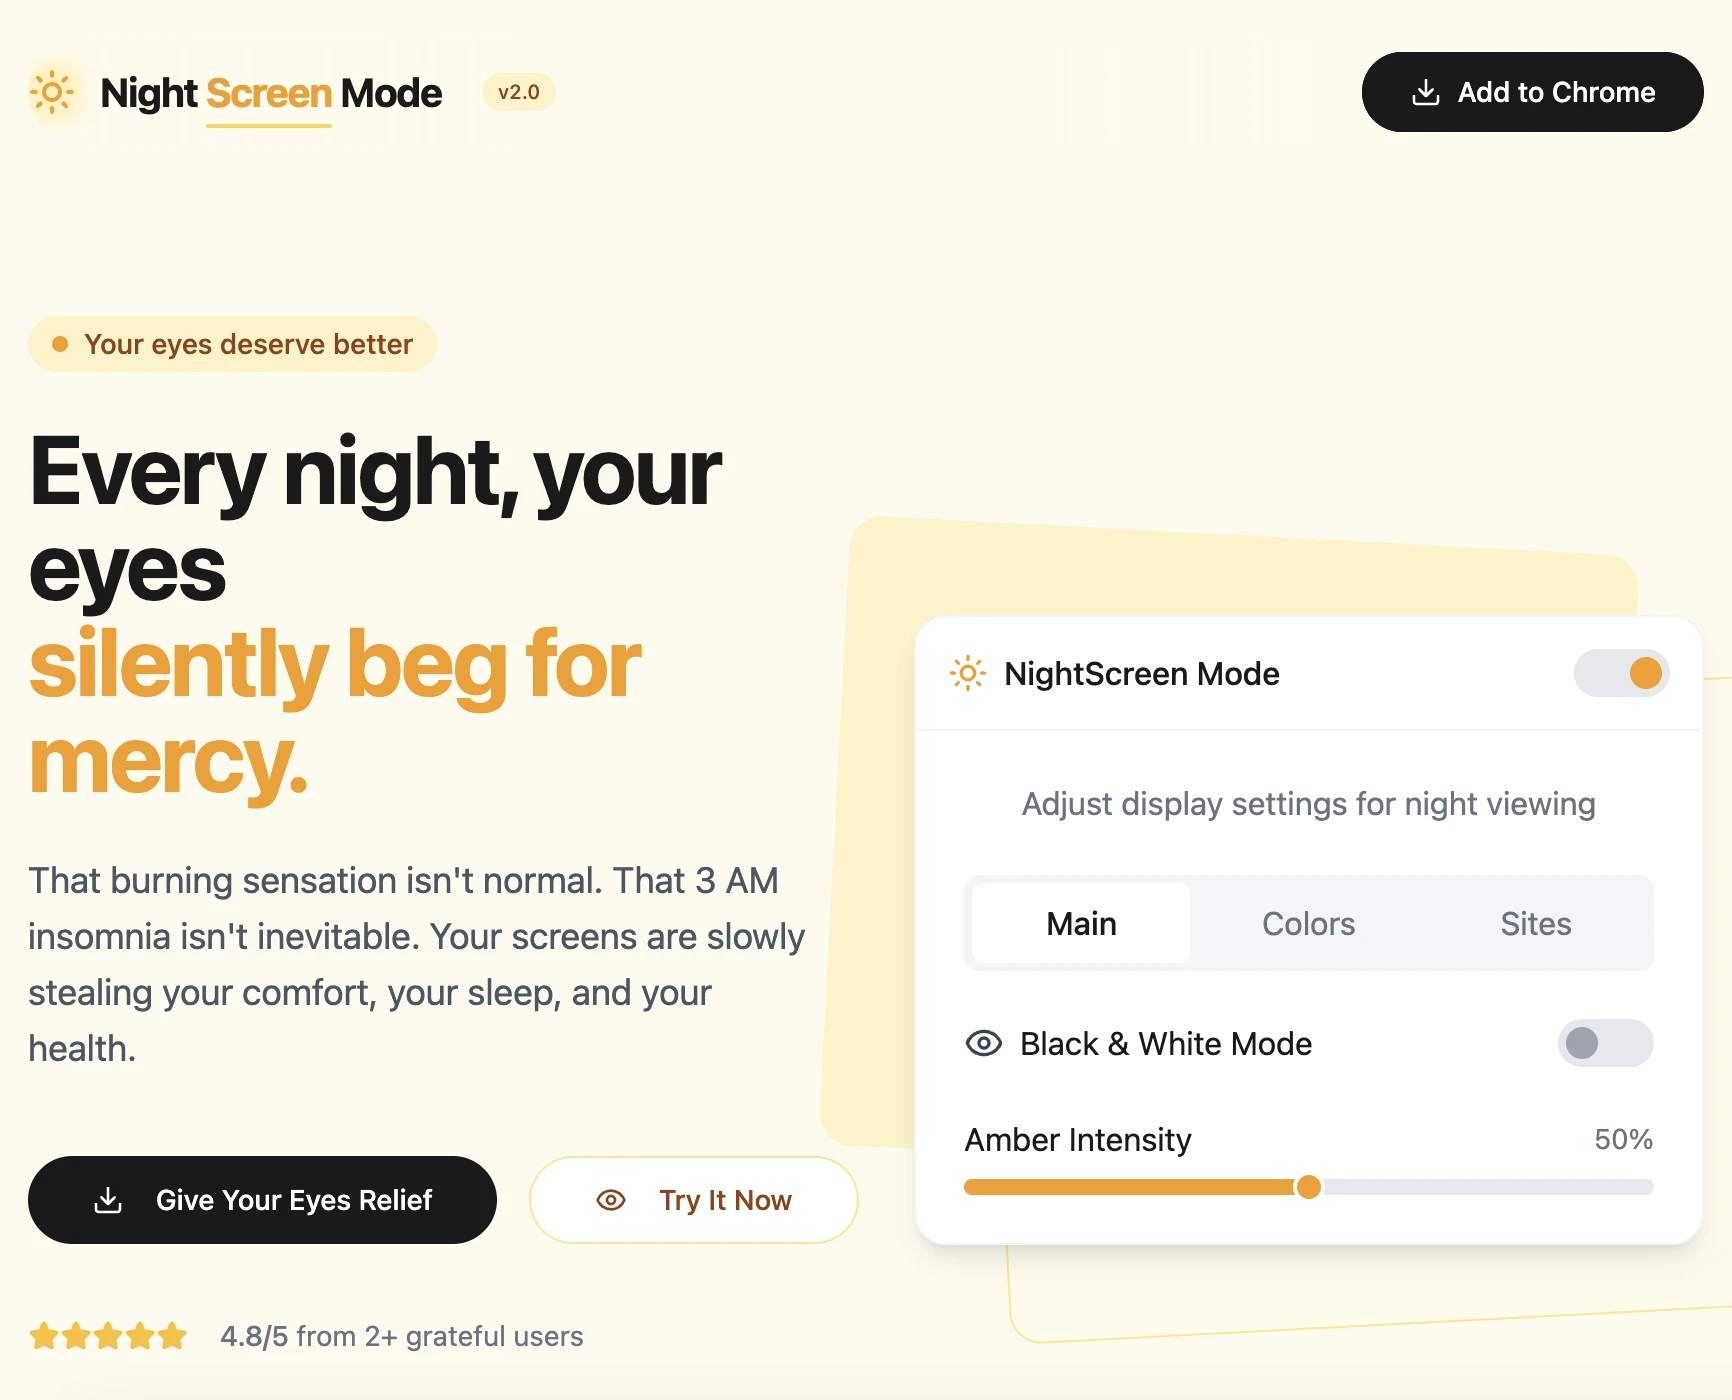Turn off the NightScreen Mode switch
The width and height of the screenshot is (1732, 1400).
coord(1621,673)
